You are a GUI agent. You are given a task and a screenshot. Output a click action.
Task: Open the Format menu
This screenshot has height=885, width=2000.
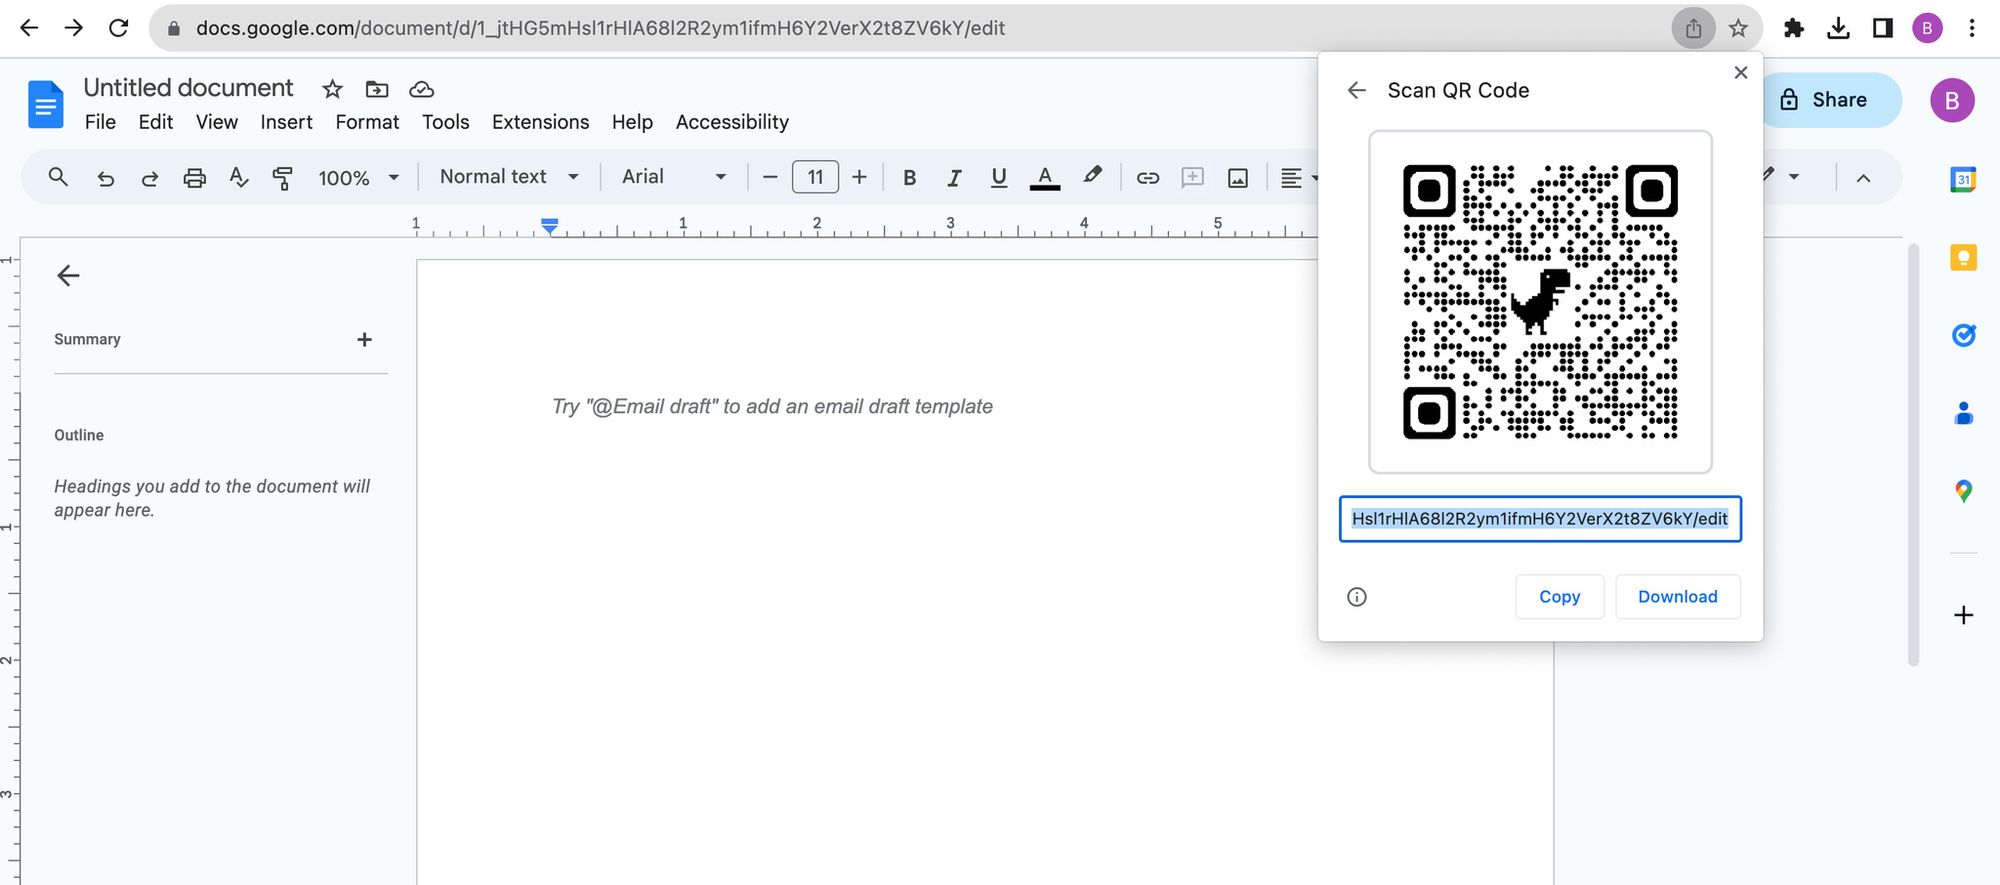click(367, 122)
